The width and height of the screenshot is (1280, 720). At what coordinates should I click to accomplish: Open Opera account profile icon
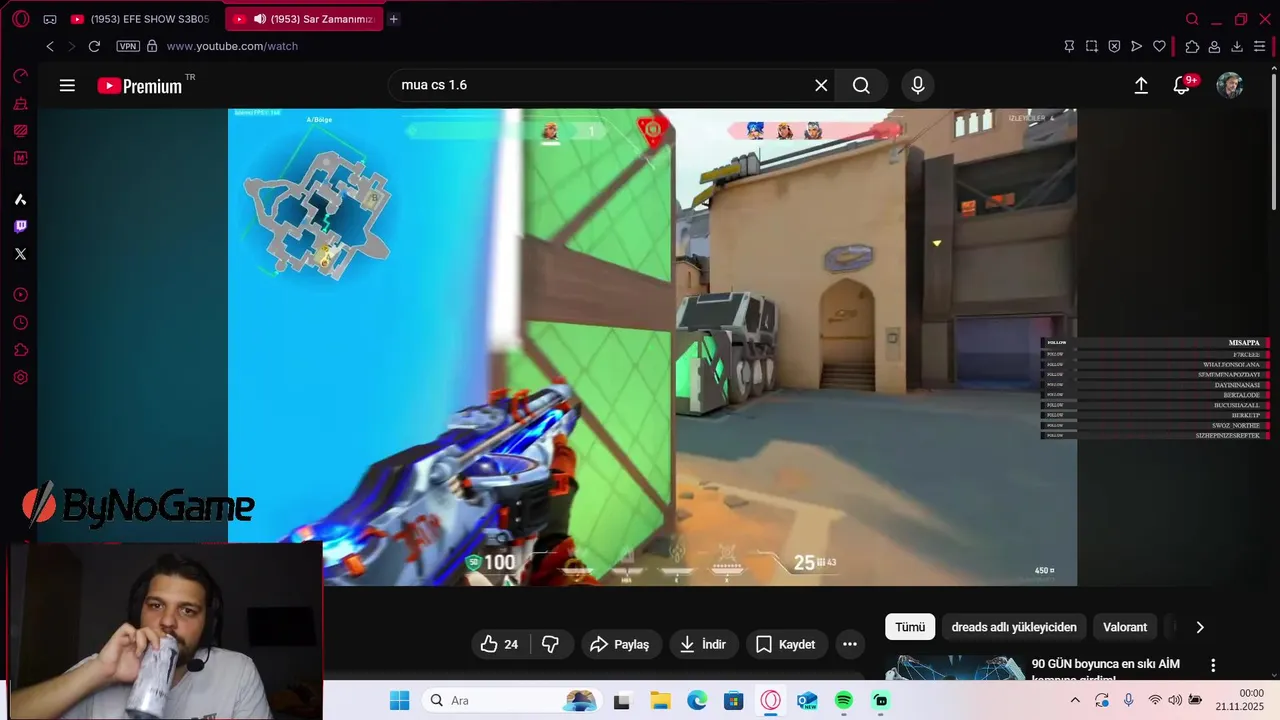tap(1214, 46)
